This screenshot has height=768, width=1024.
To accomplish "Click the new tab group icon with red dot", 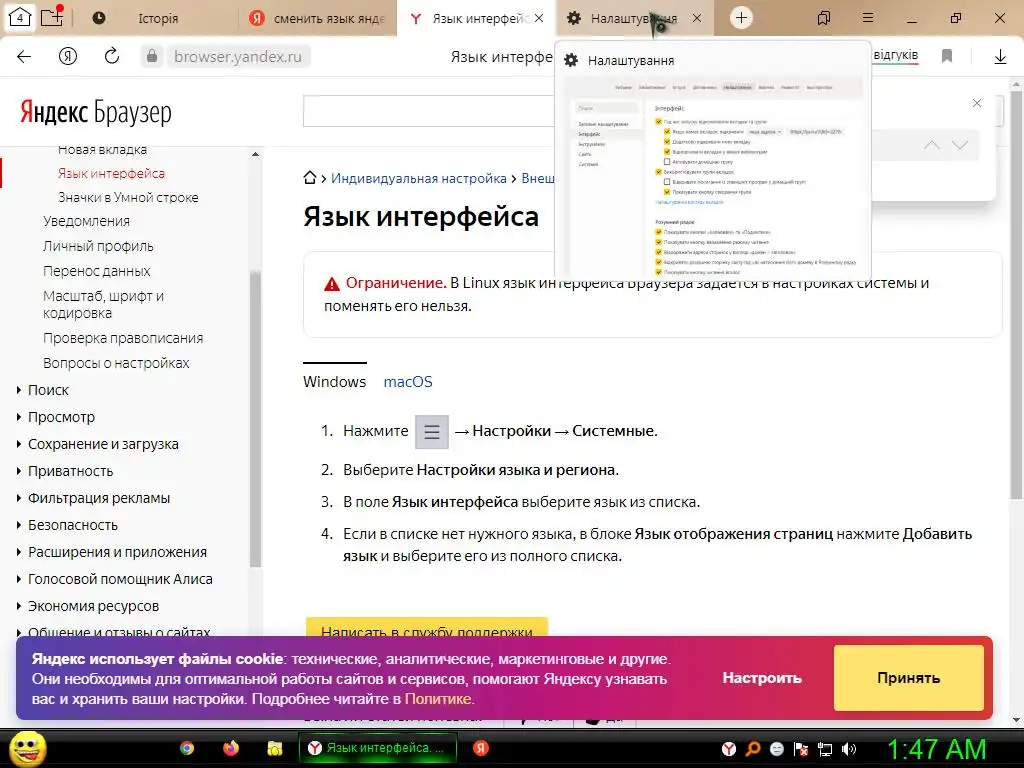I will [52, 16].
